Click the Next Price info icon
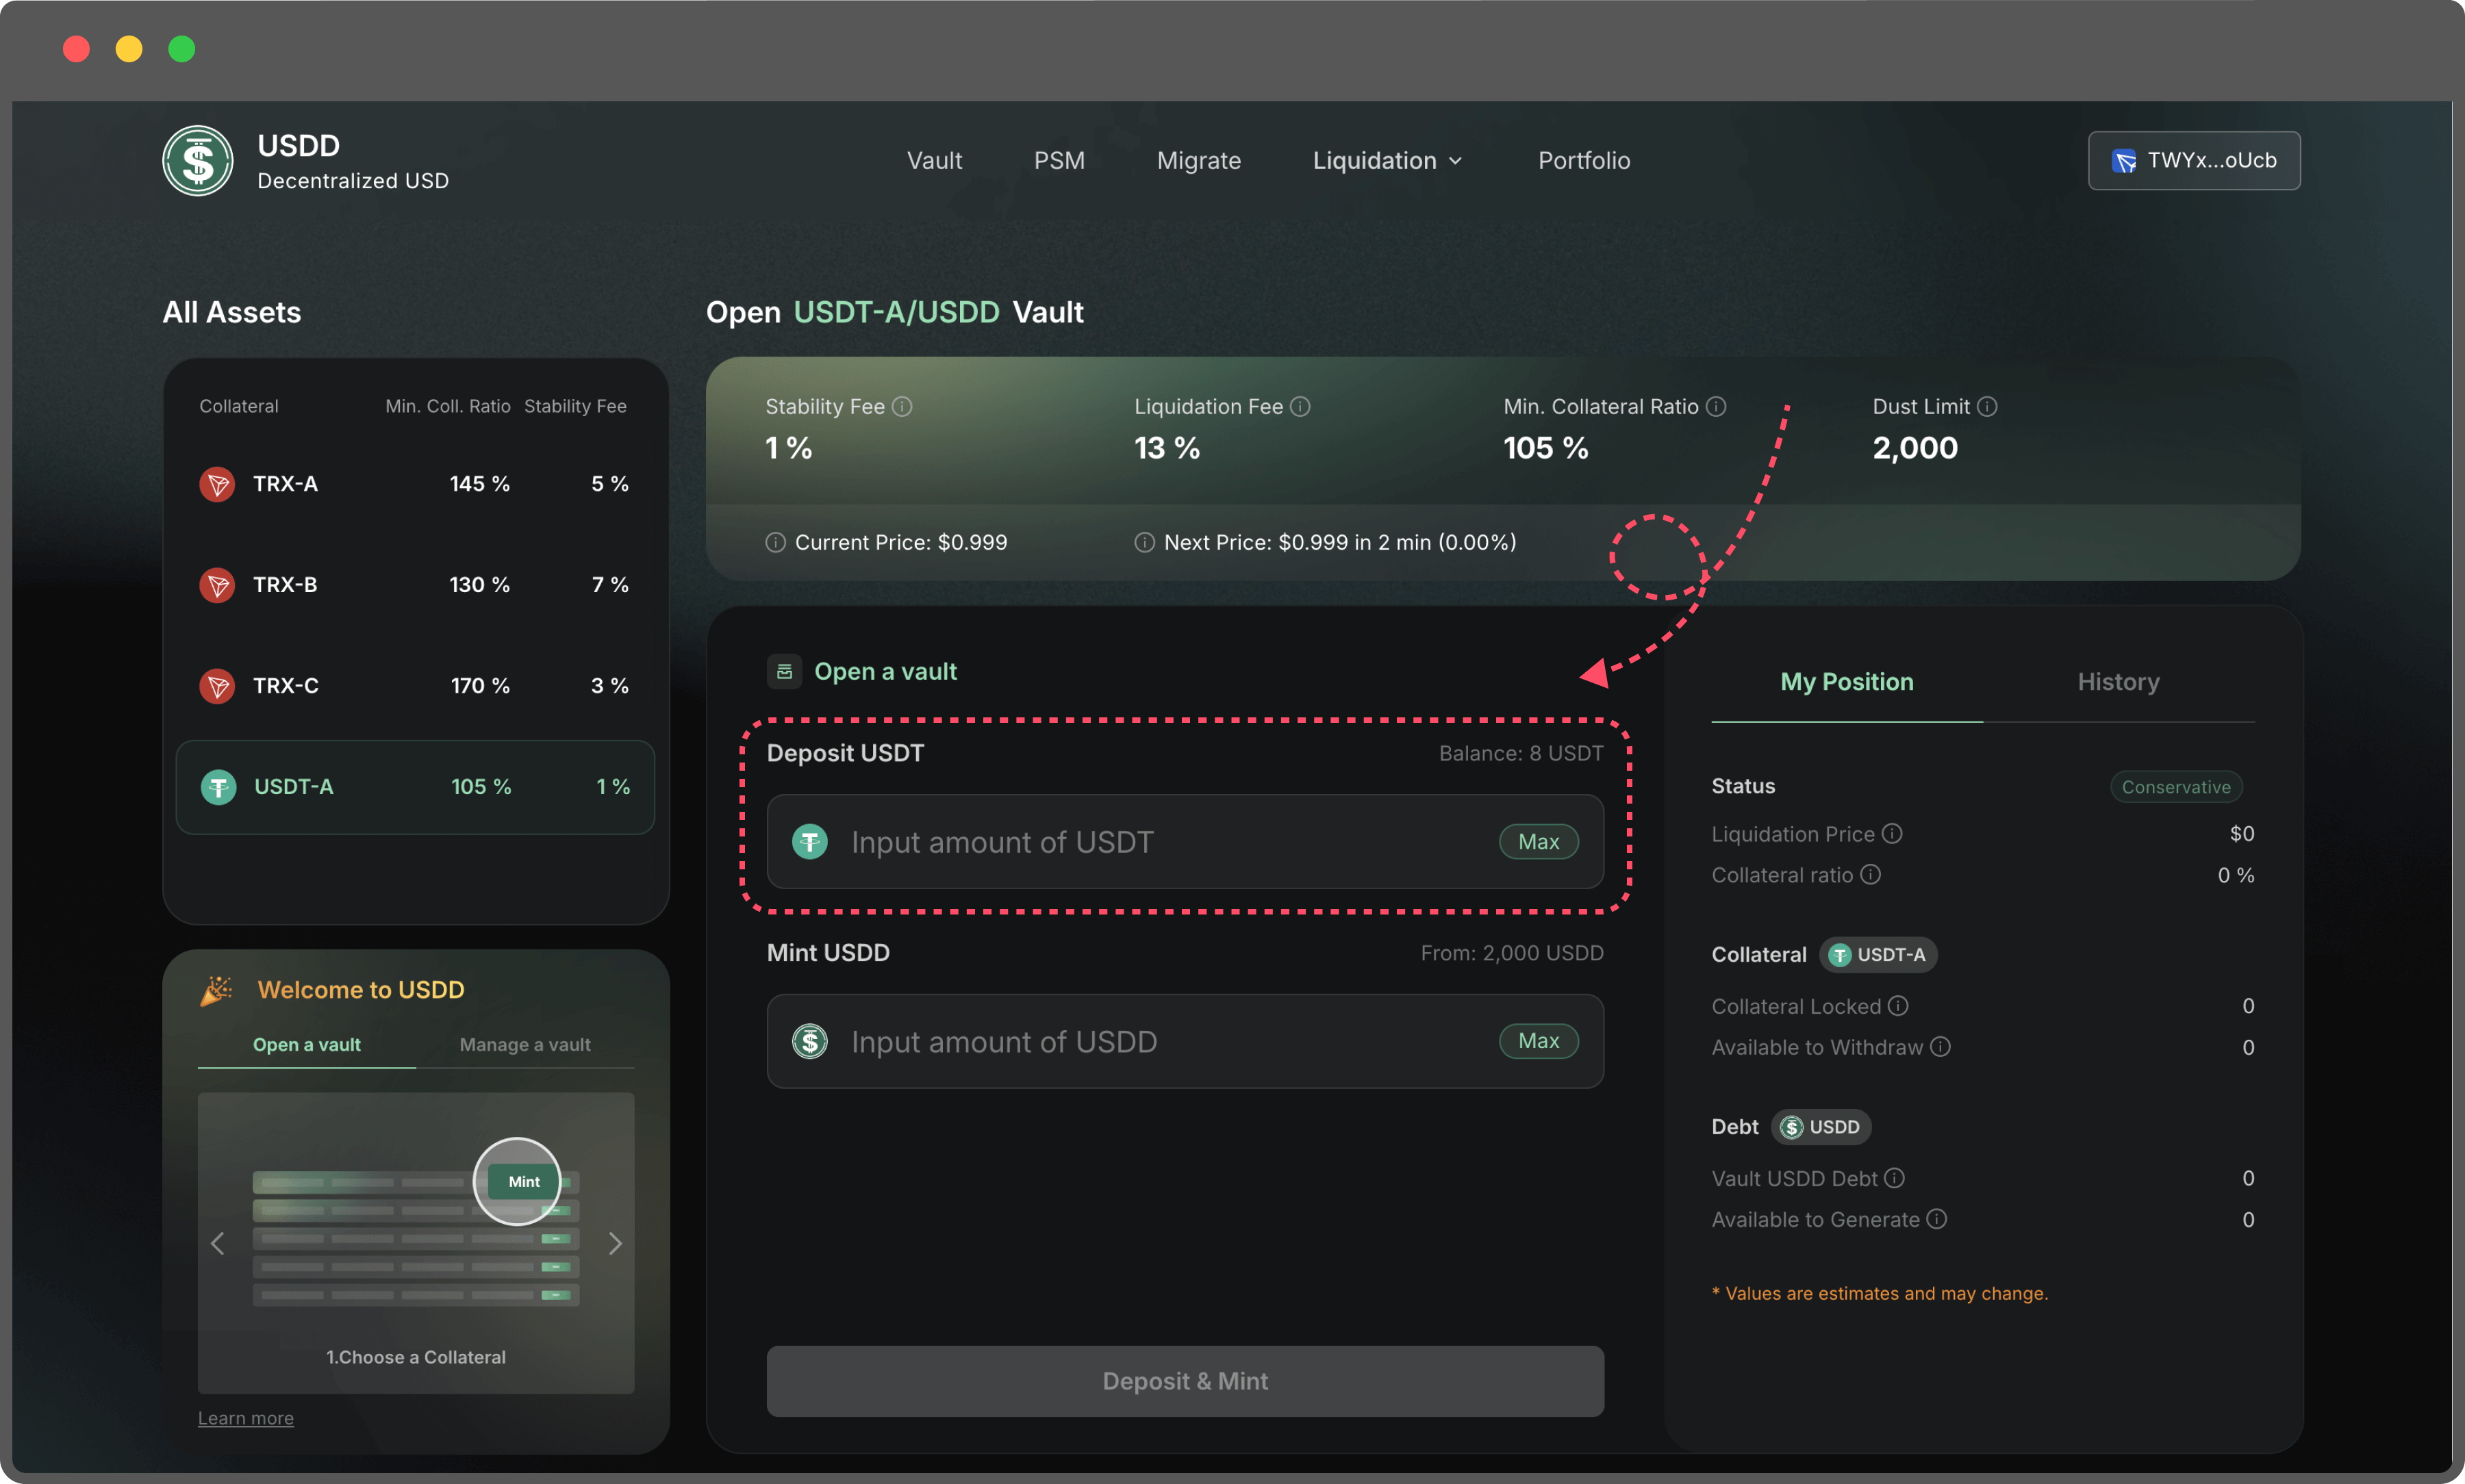This screenshot has width=2465, height=1484. pos(1145,542)
